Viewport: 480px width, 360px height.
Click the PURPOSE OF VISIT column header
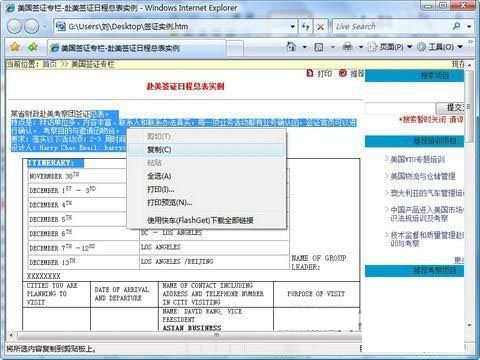[x=316, y=294]
